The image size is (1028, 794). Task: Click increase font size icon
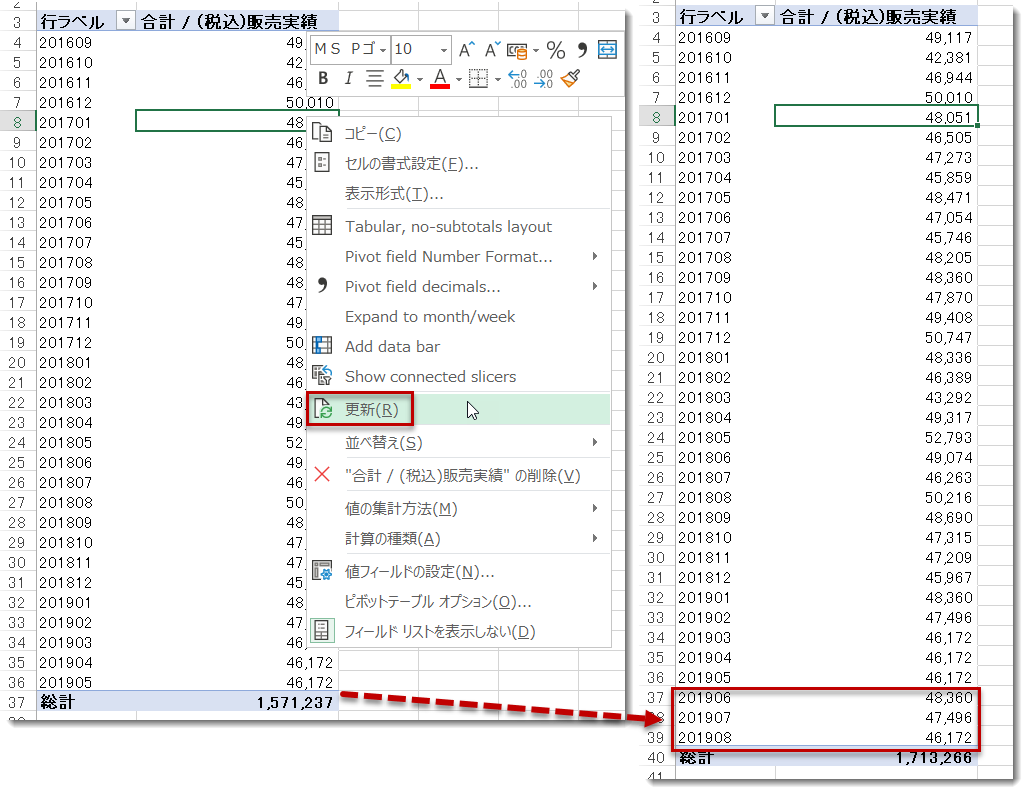pos(466,50)
